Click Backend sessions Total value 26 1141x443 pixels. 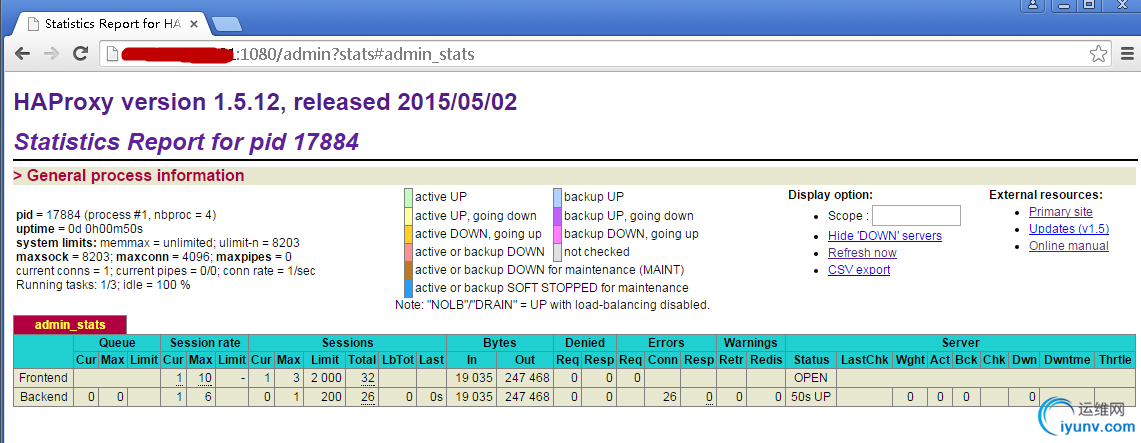368,397
